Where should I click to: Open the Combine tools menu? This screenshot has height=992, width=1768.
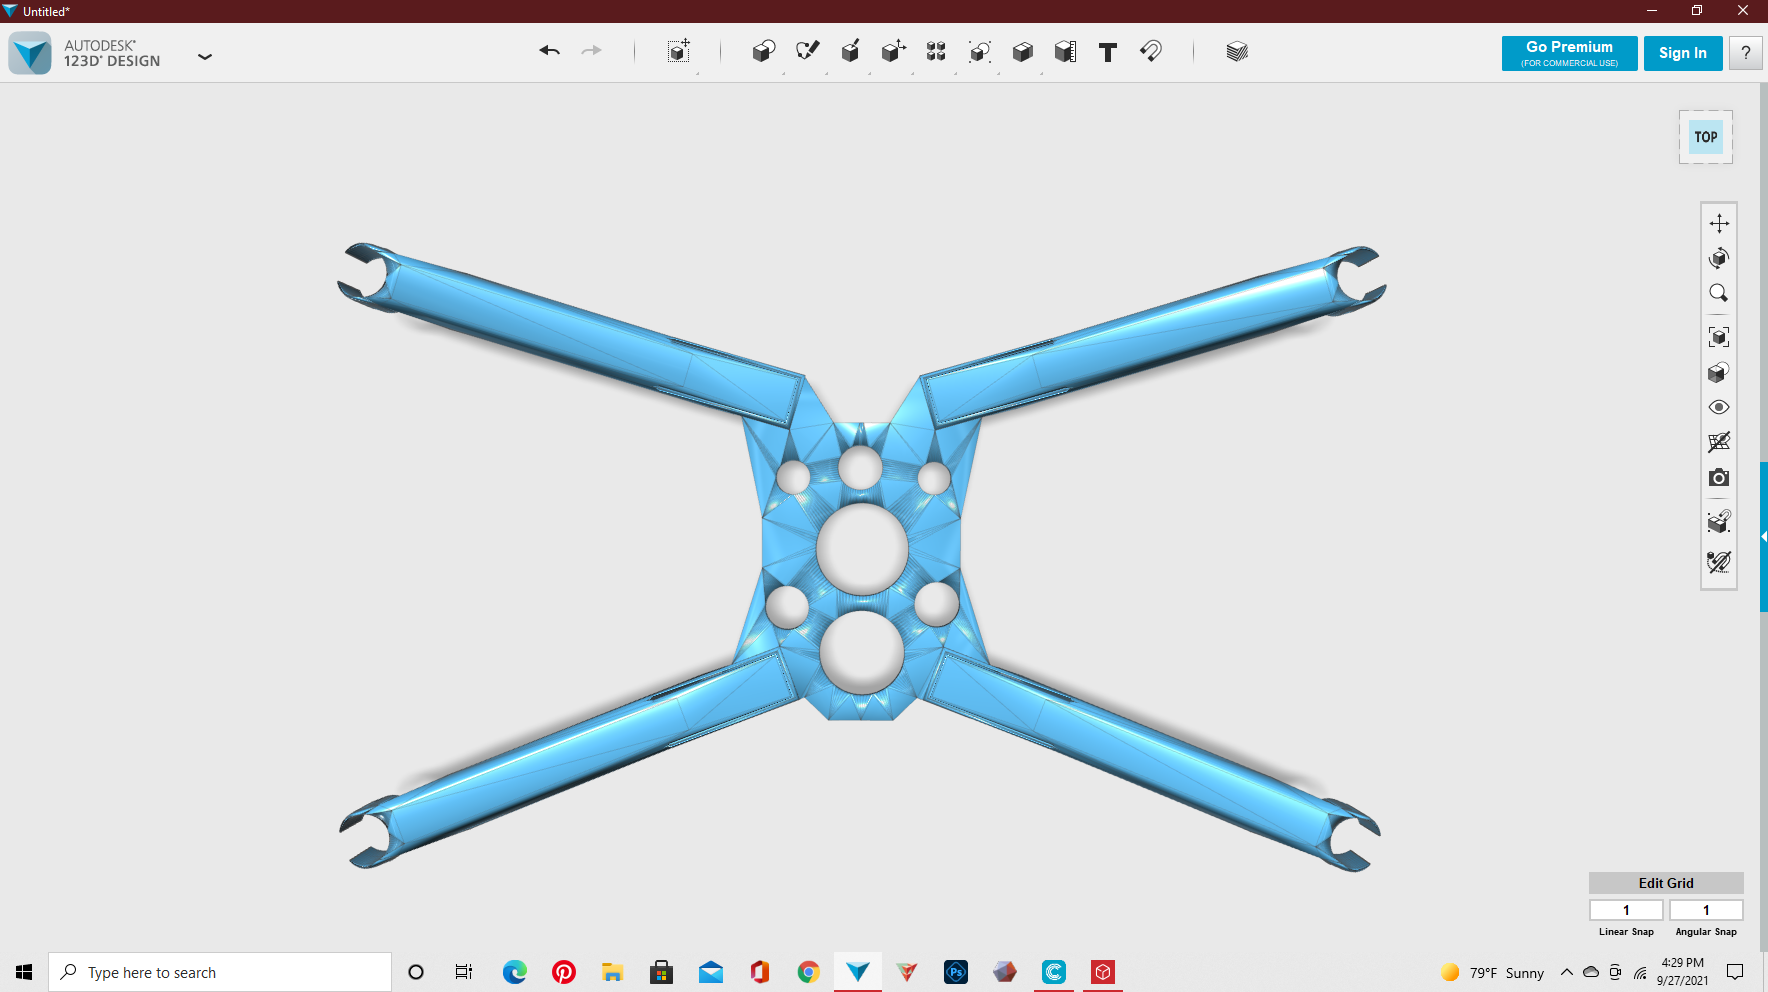(x=1022, y=52)
